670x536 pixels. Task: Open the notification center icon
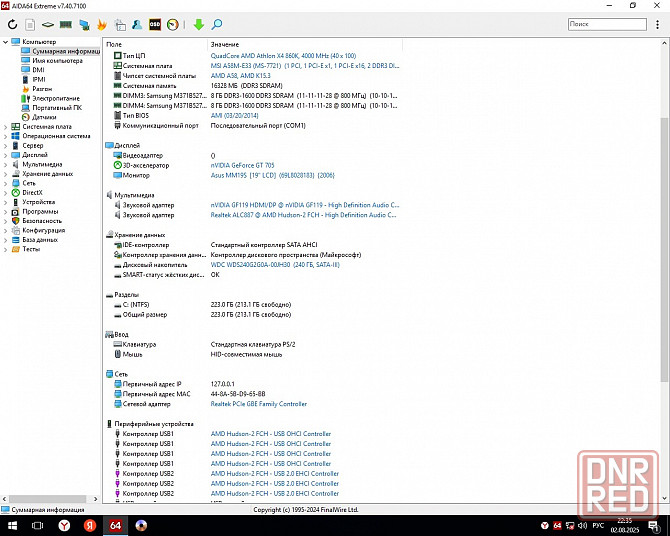[654, 525]
